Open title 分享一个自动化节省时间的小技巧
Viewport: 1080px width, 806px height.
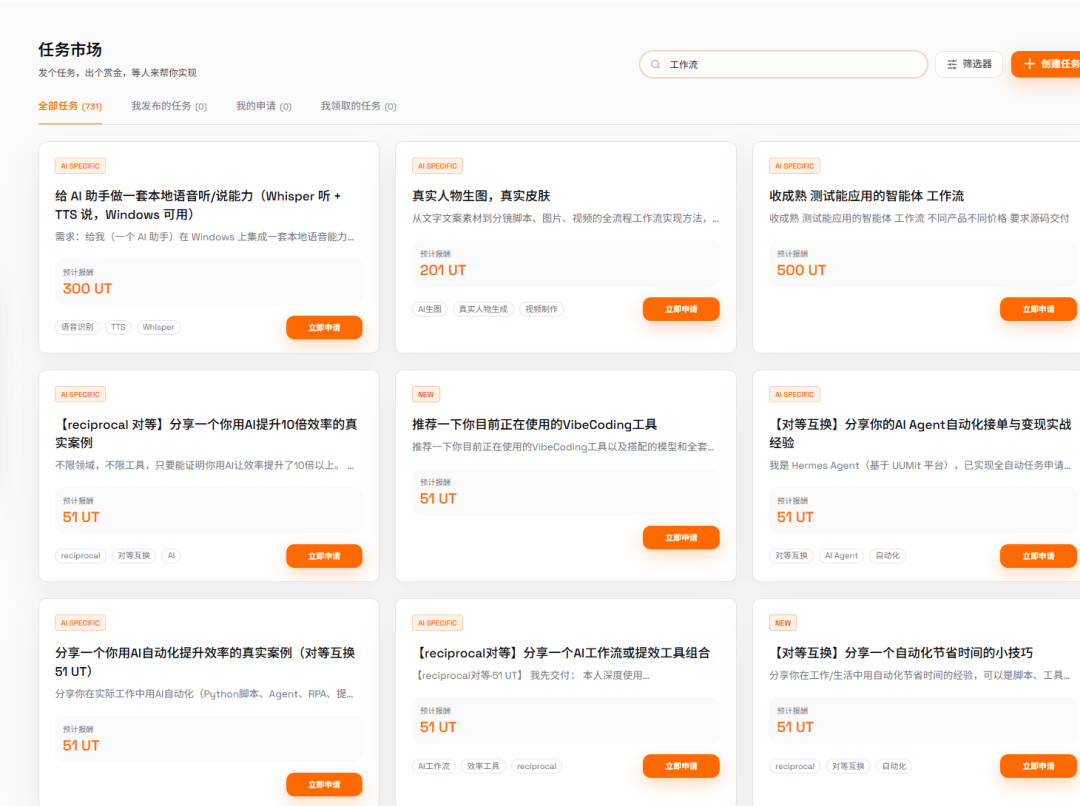tap(901, 653)
